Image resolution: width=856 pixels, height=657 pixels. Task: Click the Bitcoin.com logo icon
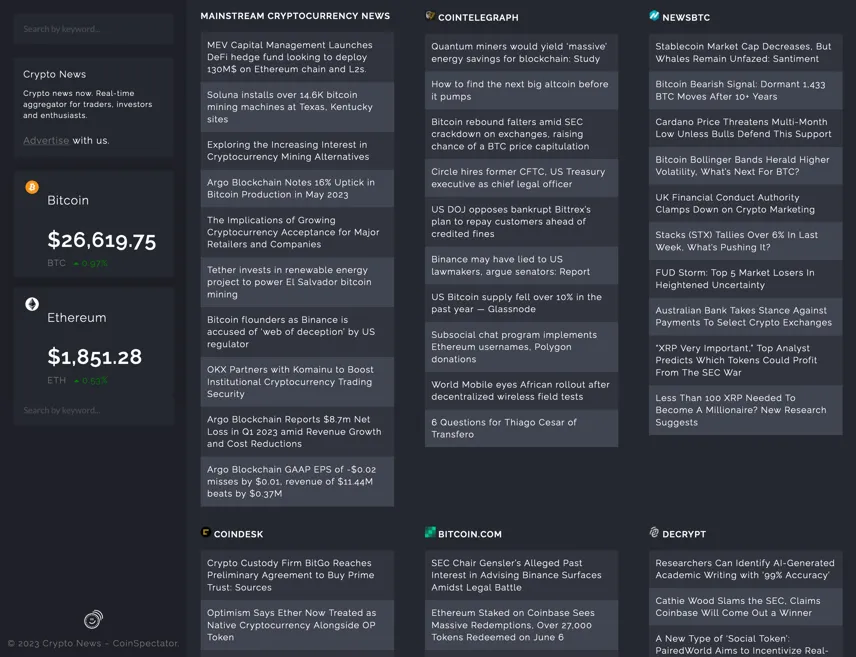click(430, 532)
